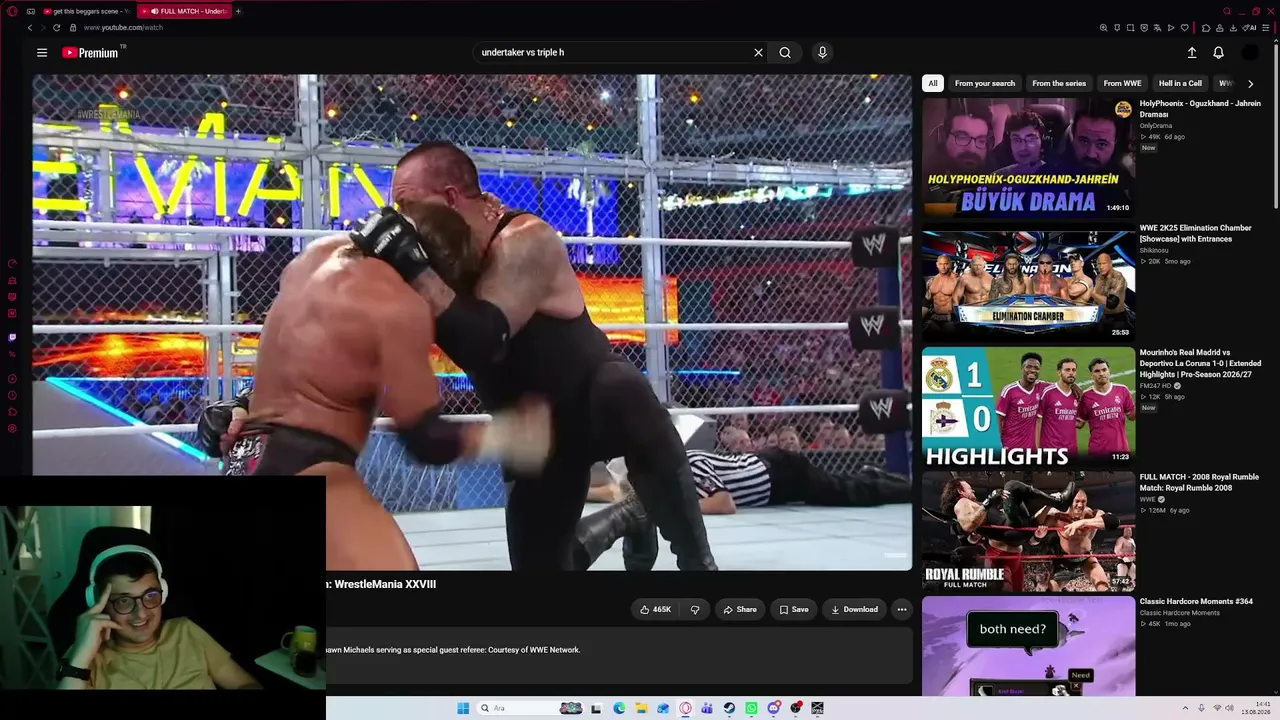Image resolution: width=1280 pixels, height=720 pixels.
Task: Open YouTube notifications bell
Action: point(1218,53)
